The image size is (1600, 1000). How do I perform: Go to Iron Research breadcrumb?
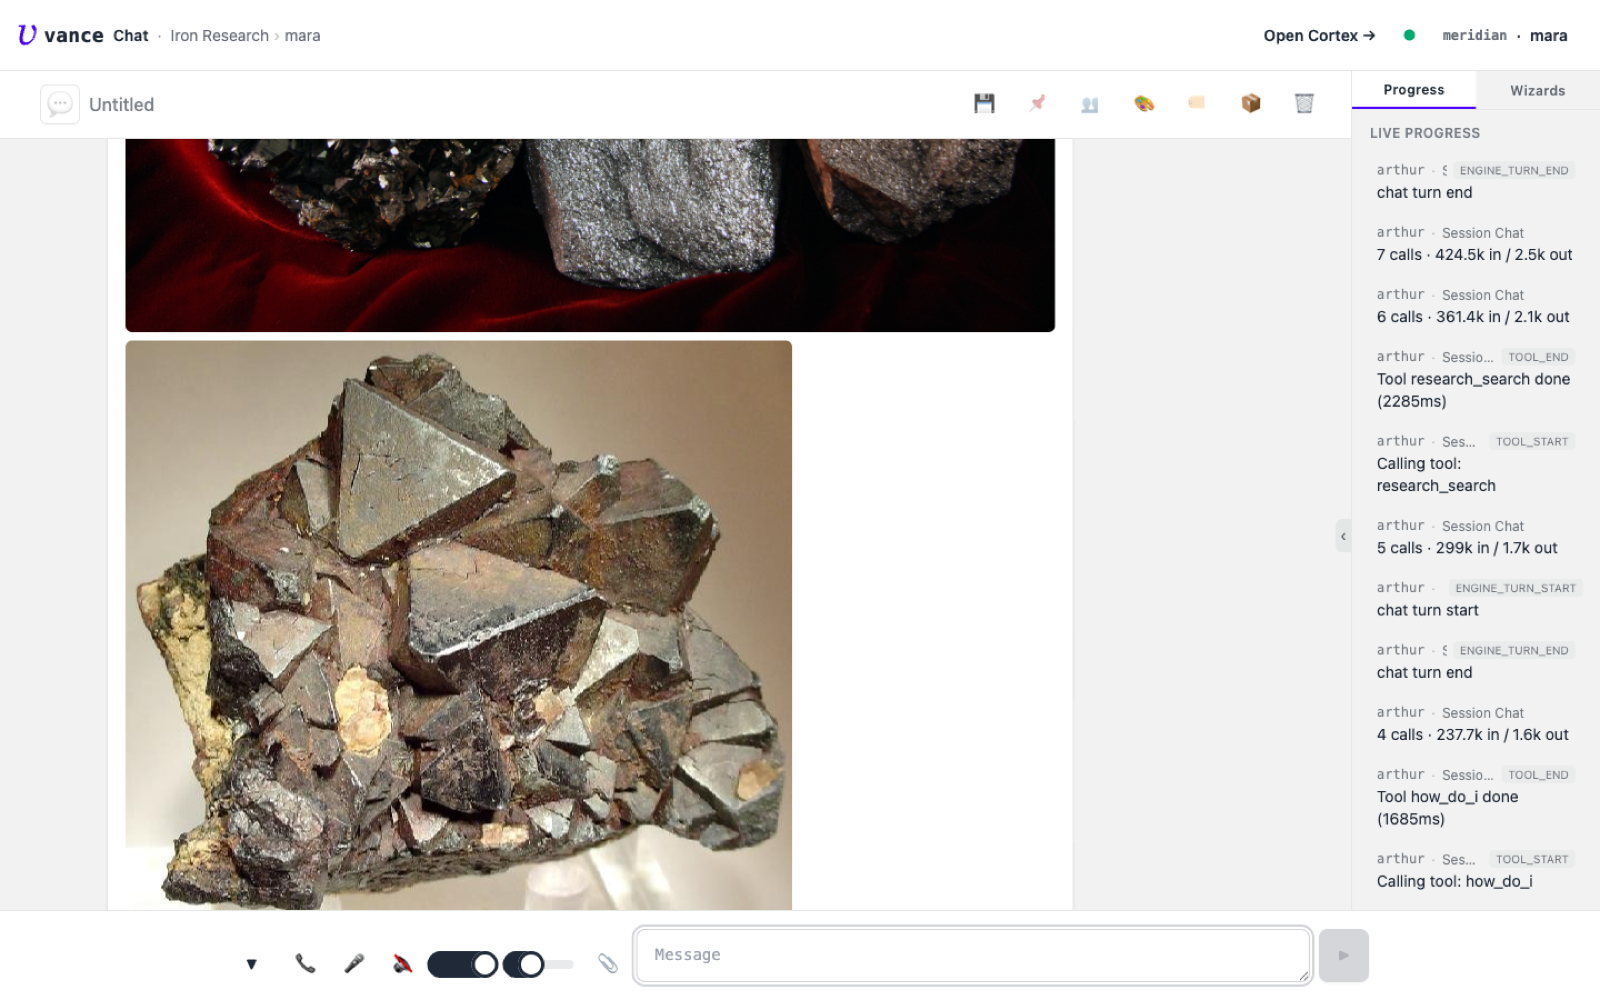click(219, 35)
